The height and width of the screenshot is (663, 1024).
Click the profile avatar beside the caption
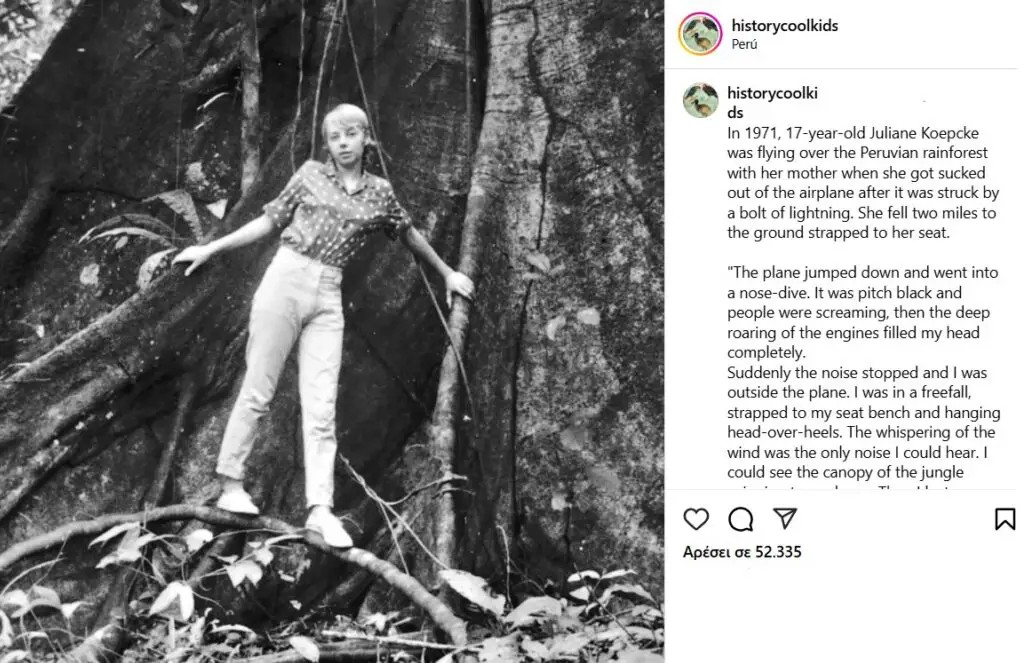[700, 101]
